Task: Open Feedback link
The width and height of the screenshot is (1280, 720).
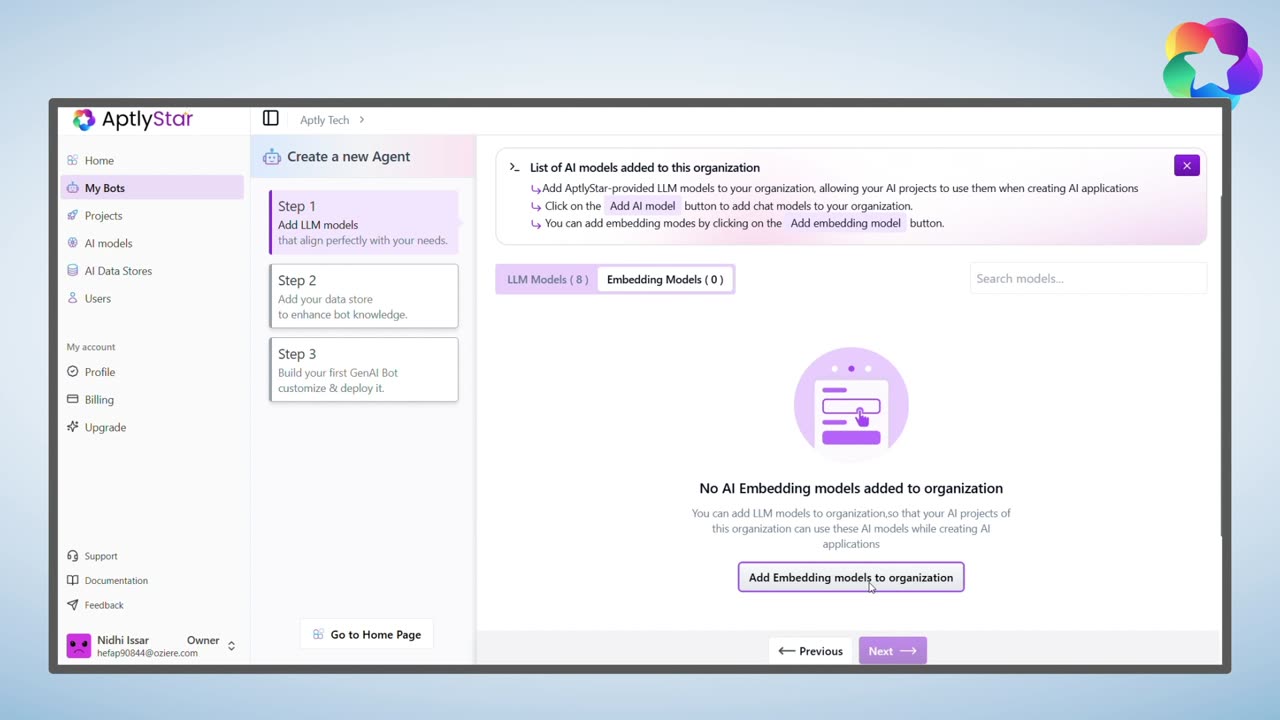Action: click(104, 605)
